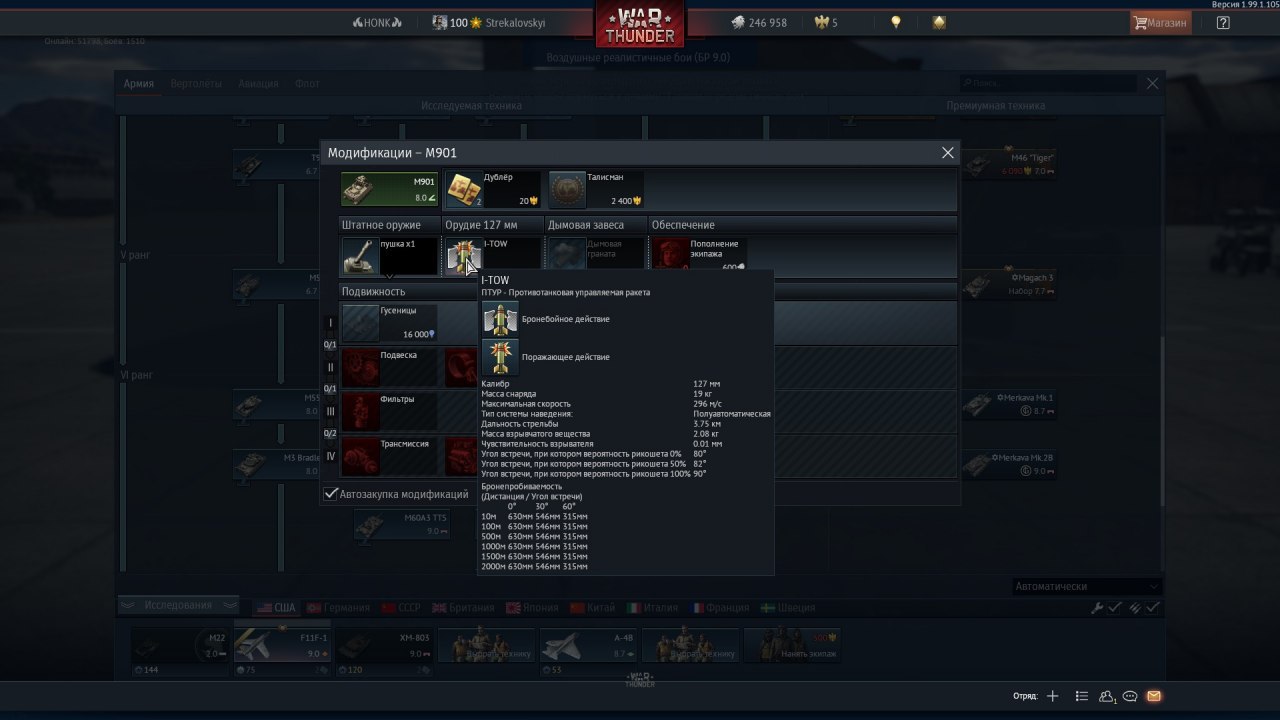The width and height of the screenshot is (1280, 720).
Task: Select the Дымовая граната modification
Action: click(x=596, y=254)
